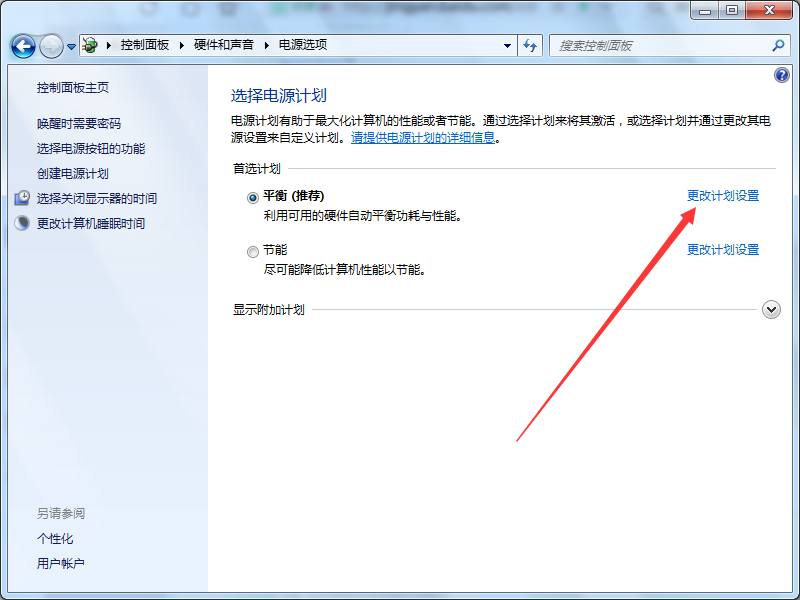Viewport: 800px width, 600px height.
Task: Open help with the question mark icon
Action: click(x=782, y=76)
